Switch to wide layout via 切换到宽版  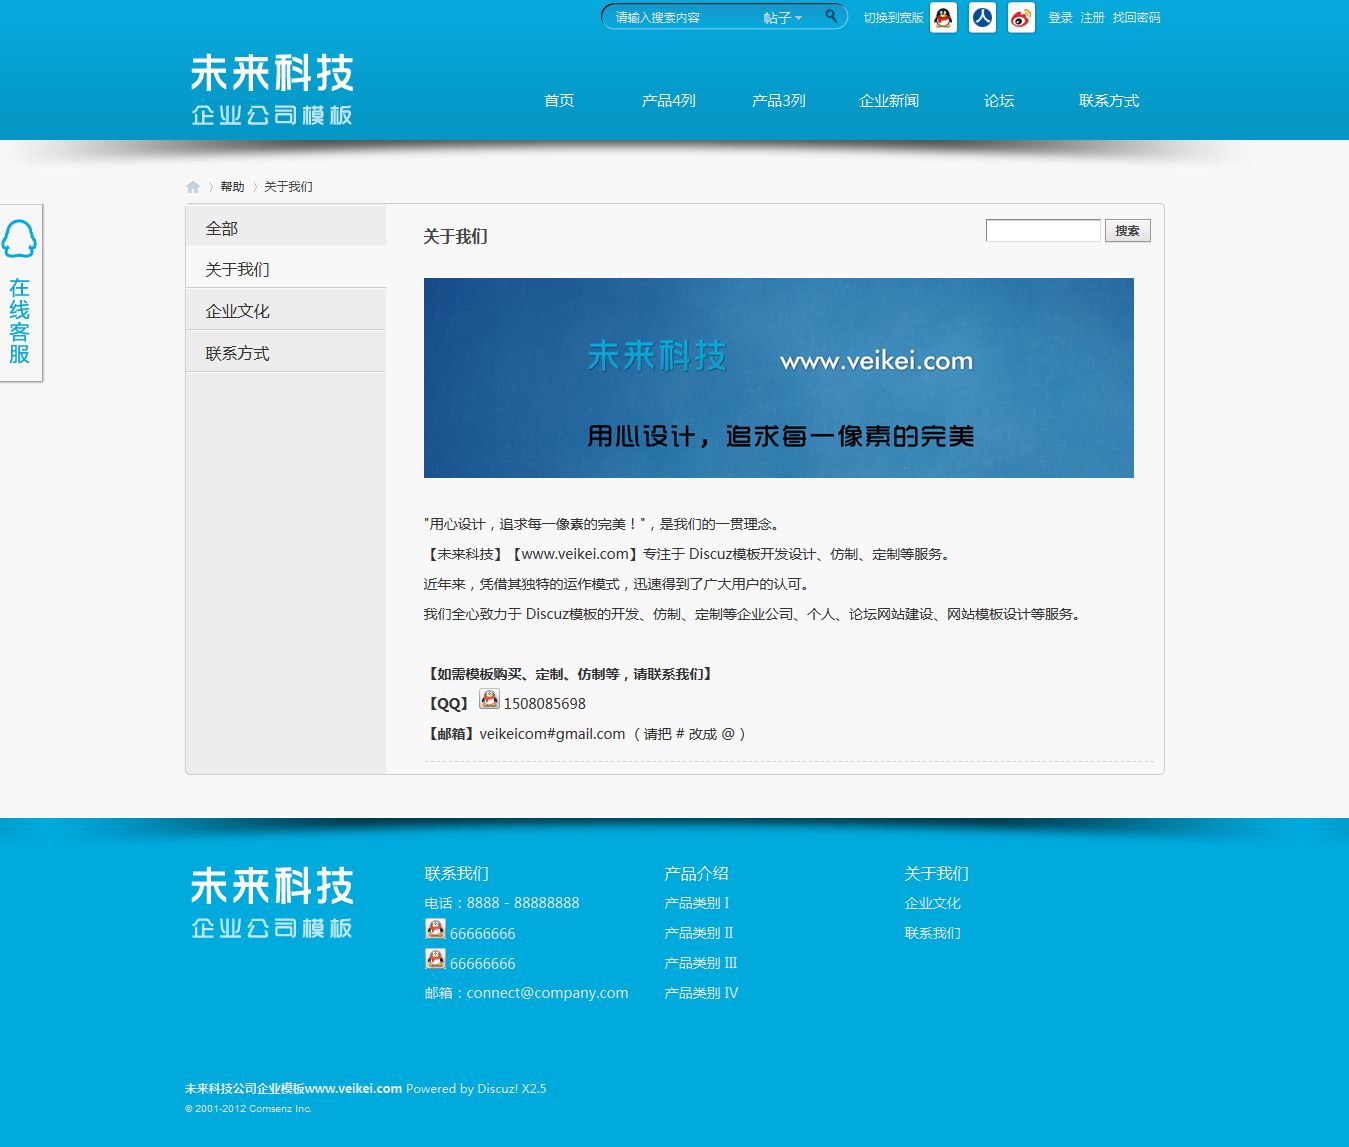pos(891,17)
